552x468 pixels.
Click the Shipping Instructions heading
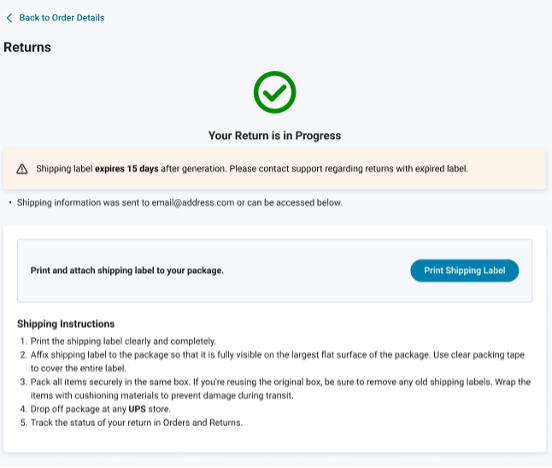[x=66, y=324]
